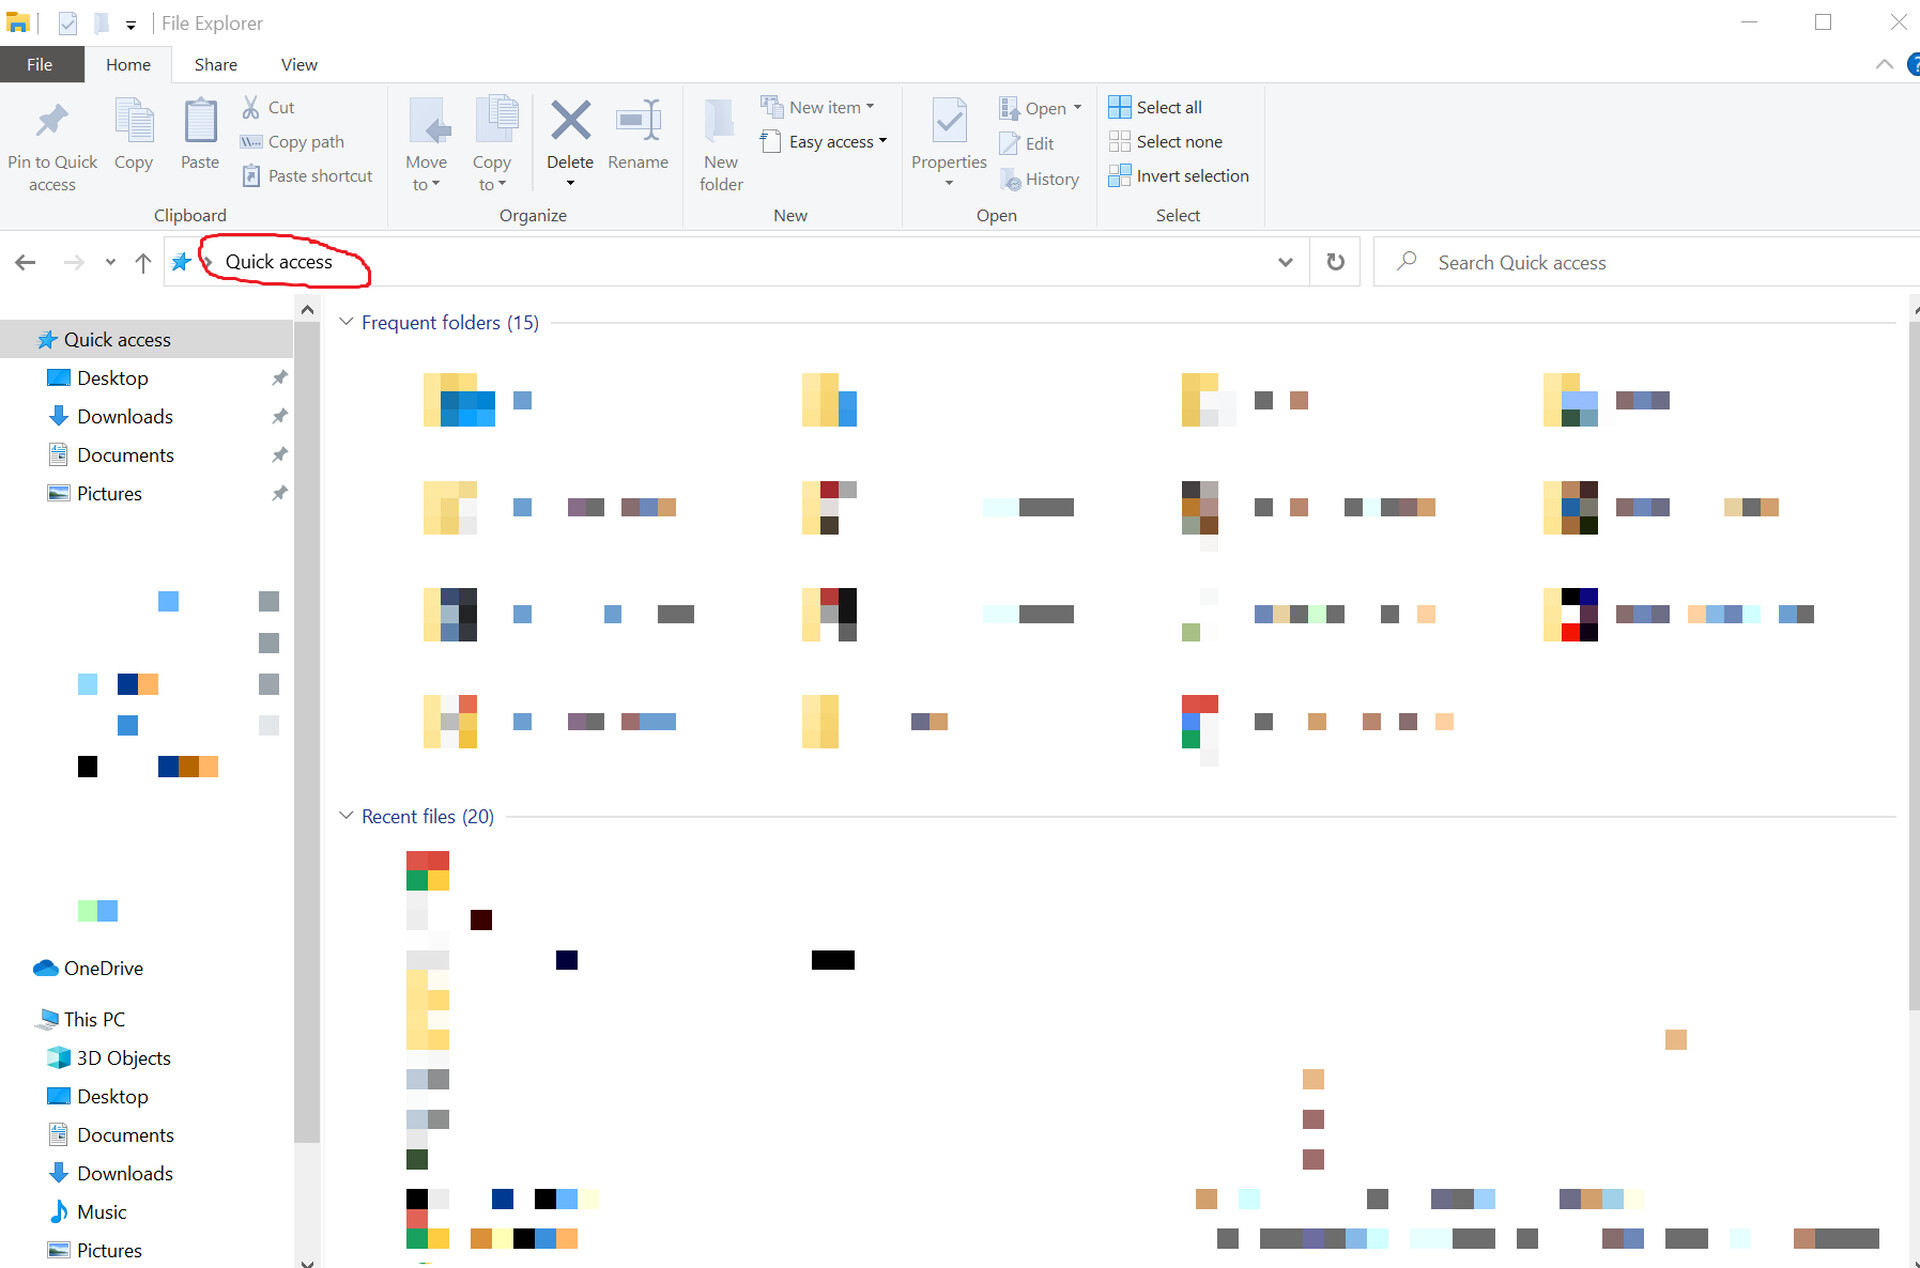
Task: Refresh the current location
Action: [1335, 262]
